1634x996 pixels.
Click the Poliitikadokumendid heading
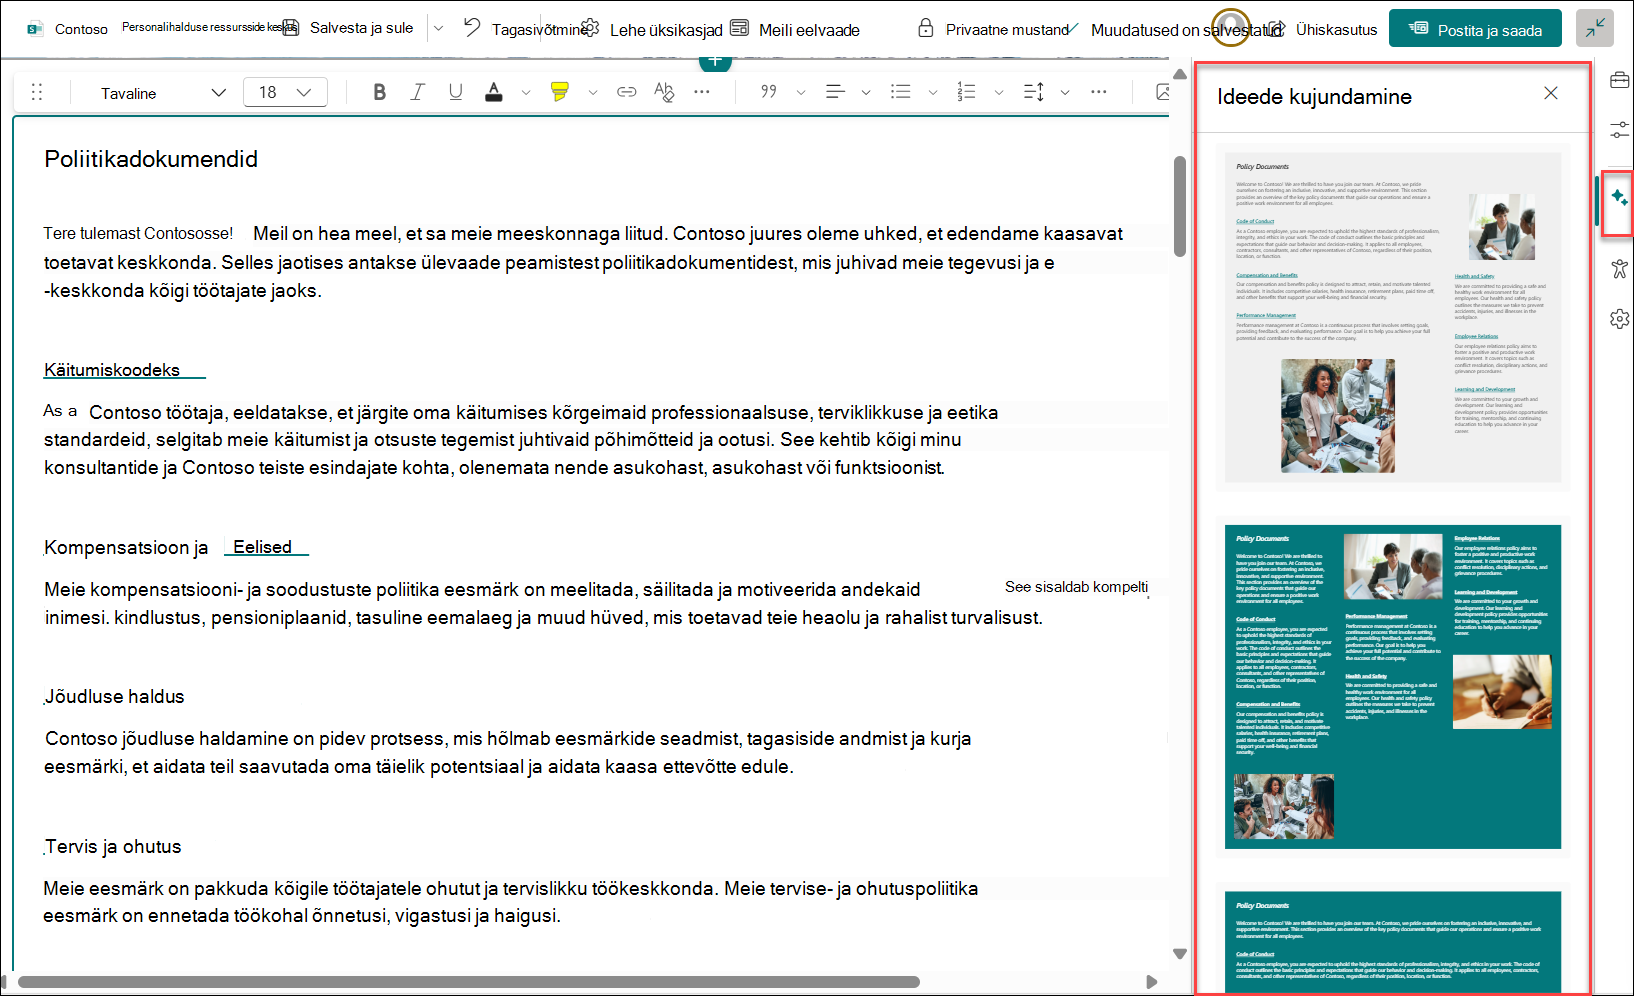point(151,159)
